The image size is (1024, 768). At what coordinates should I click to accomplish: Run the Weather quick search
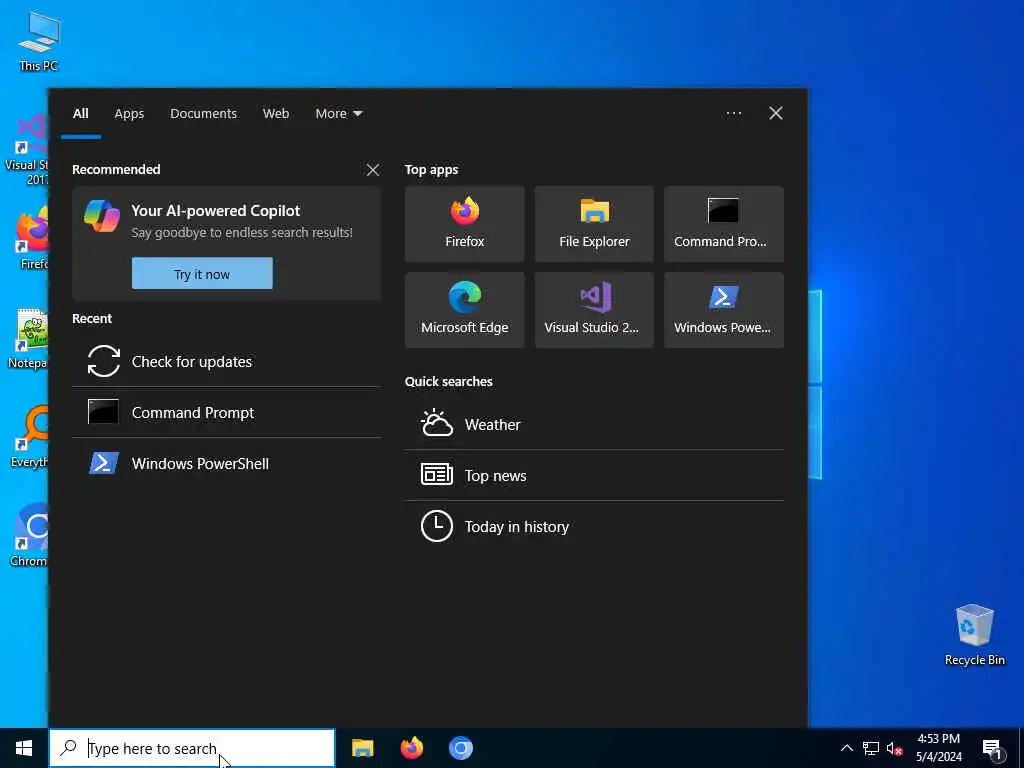point(594,424)
